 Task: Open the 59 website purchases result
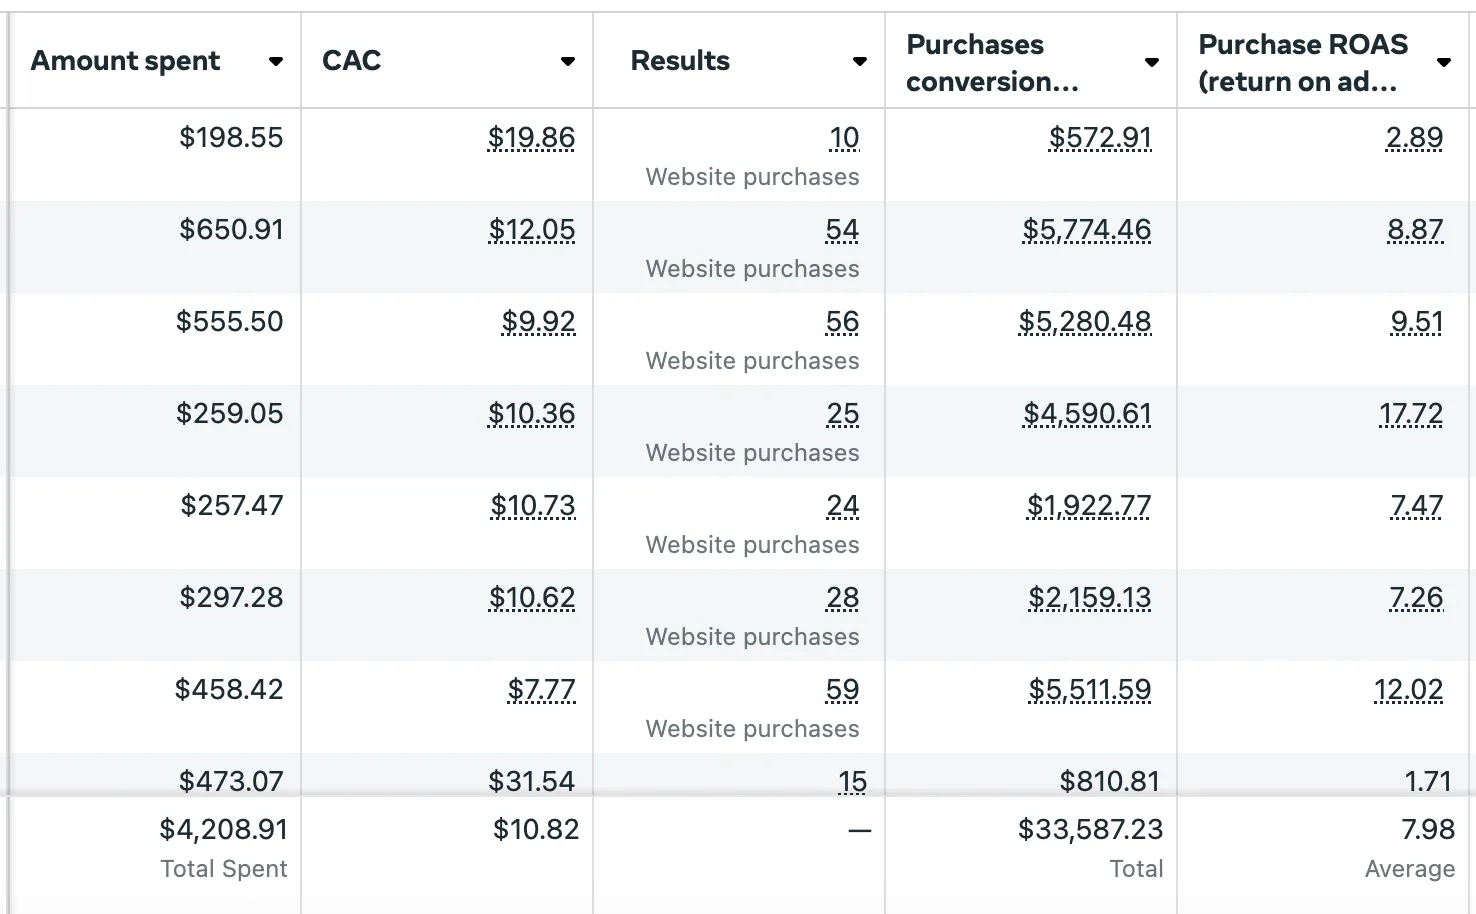tap(842, 690)
